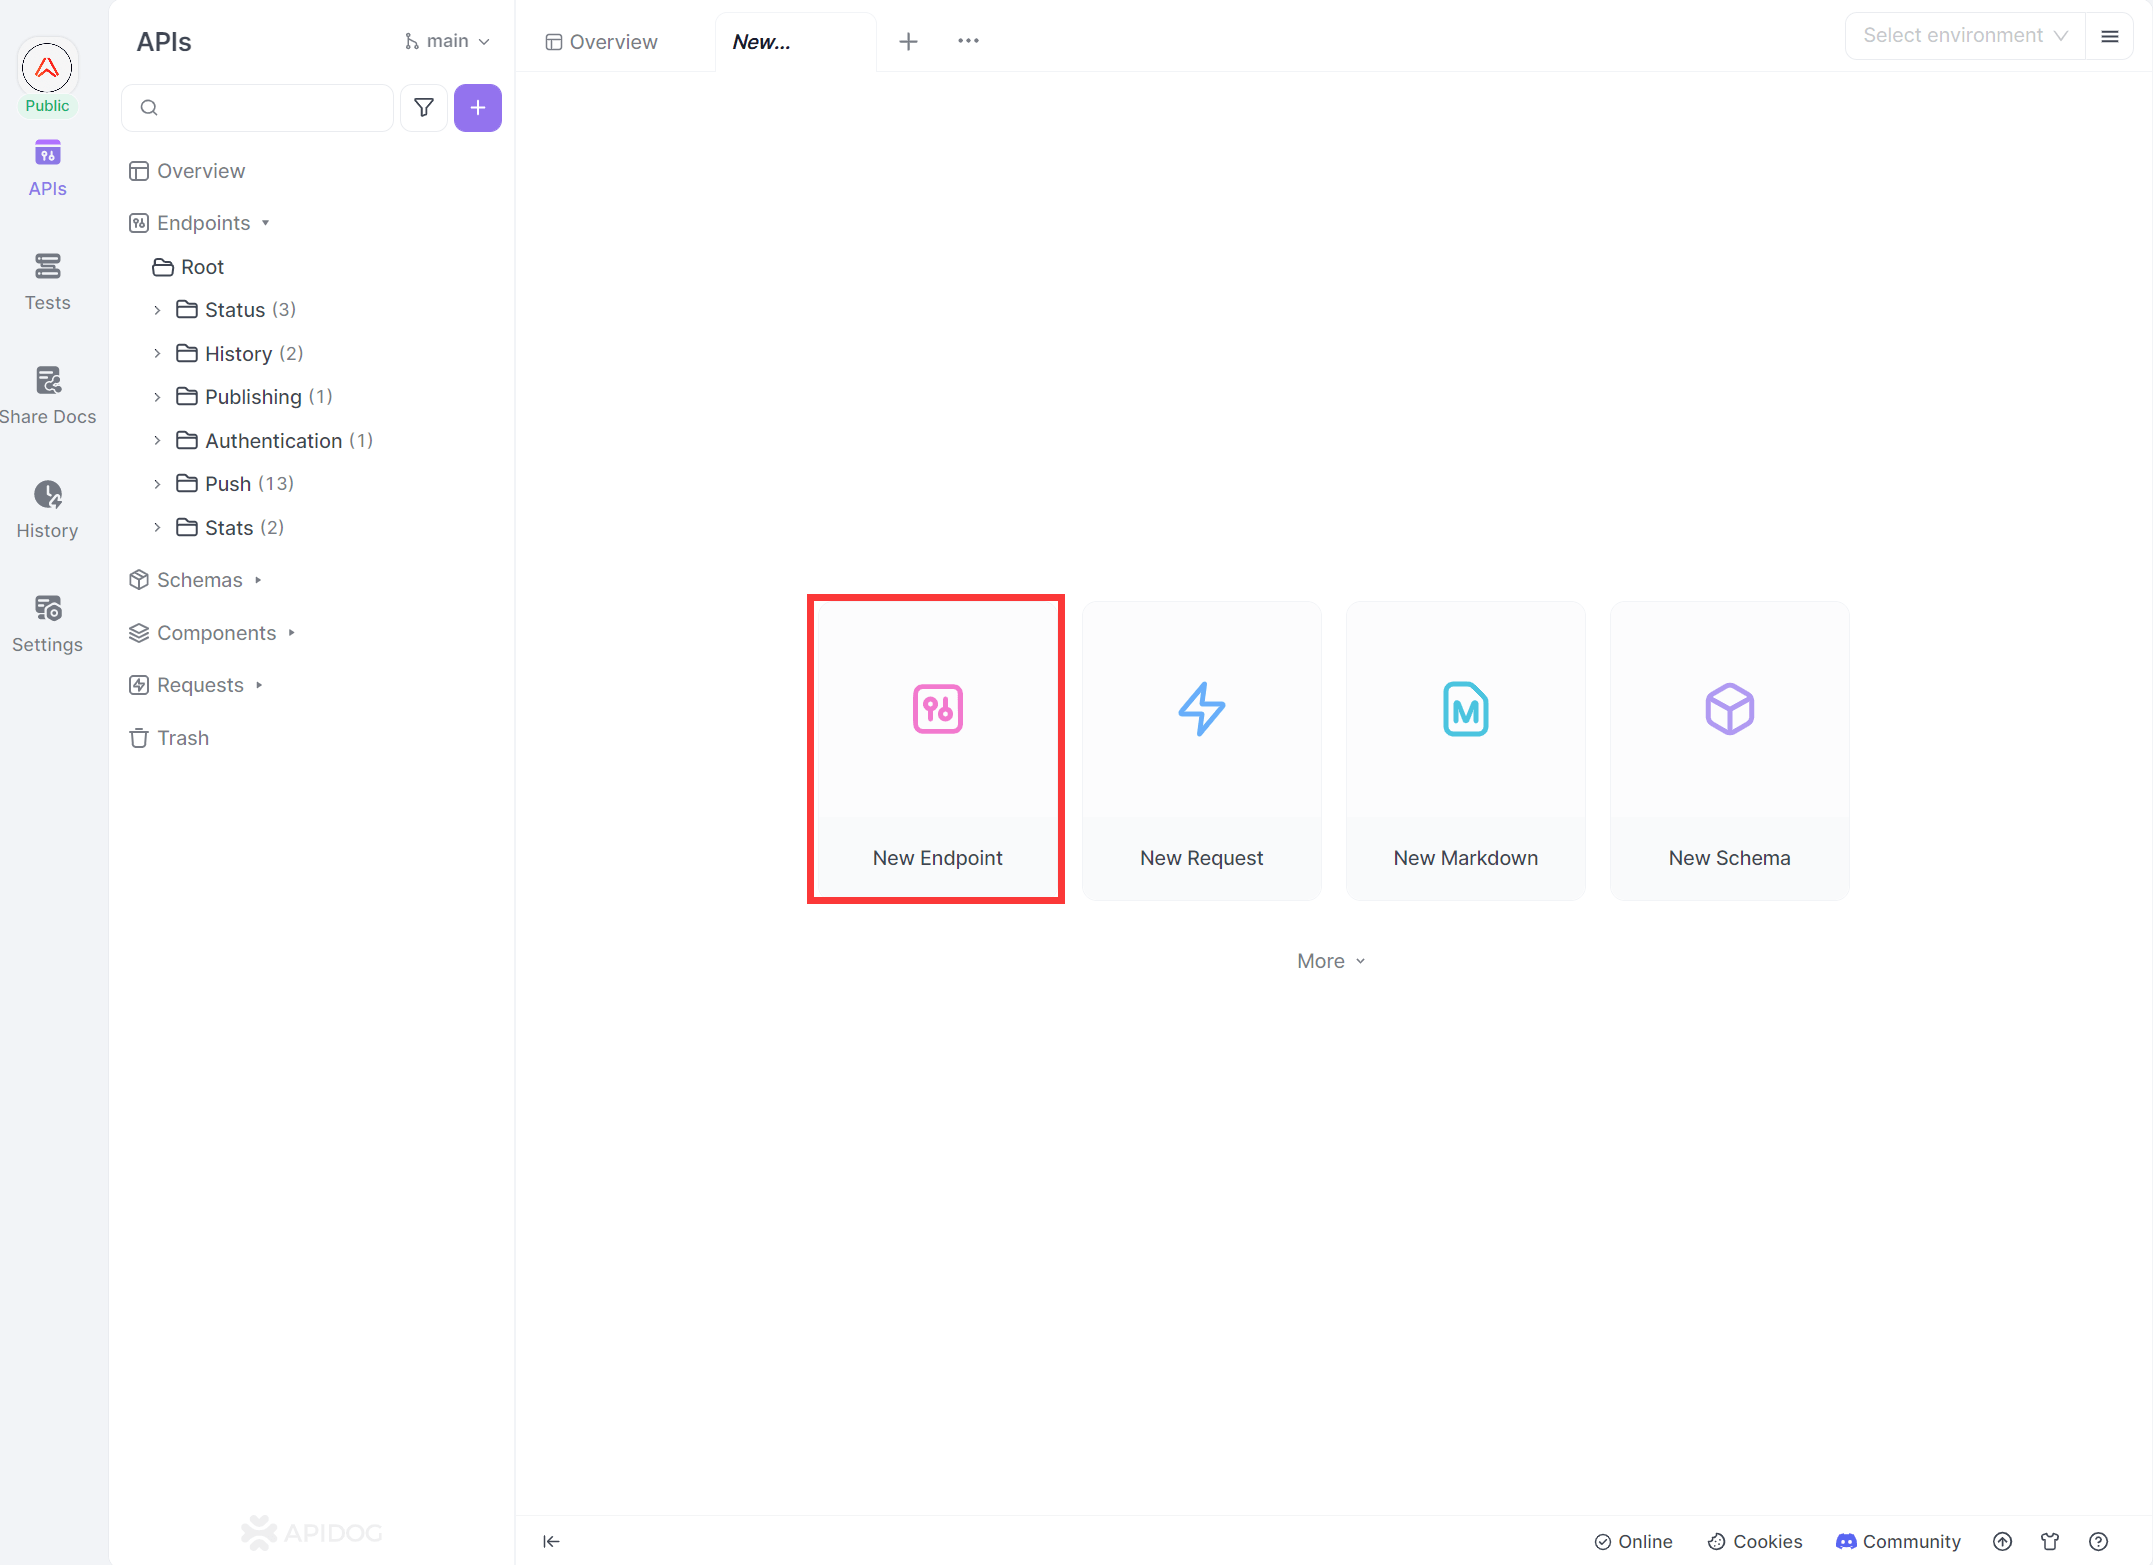Open the Tests section in sidebar
The width and height of the screenshot is (2153, 1565).
coord(47,281)
